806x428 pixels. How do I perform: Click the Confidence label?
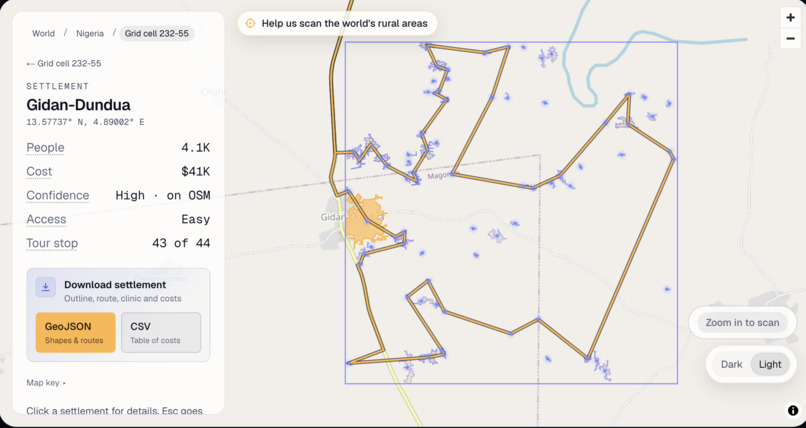(58, 196)
